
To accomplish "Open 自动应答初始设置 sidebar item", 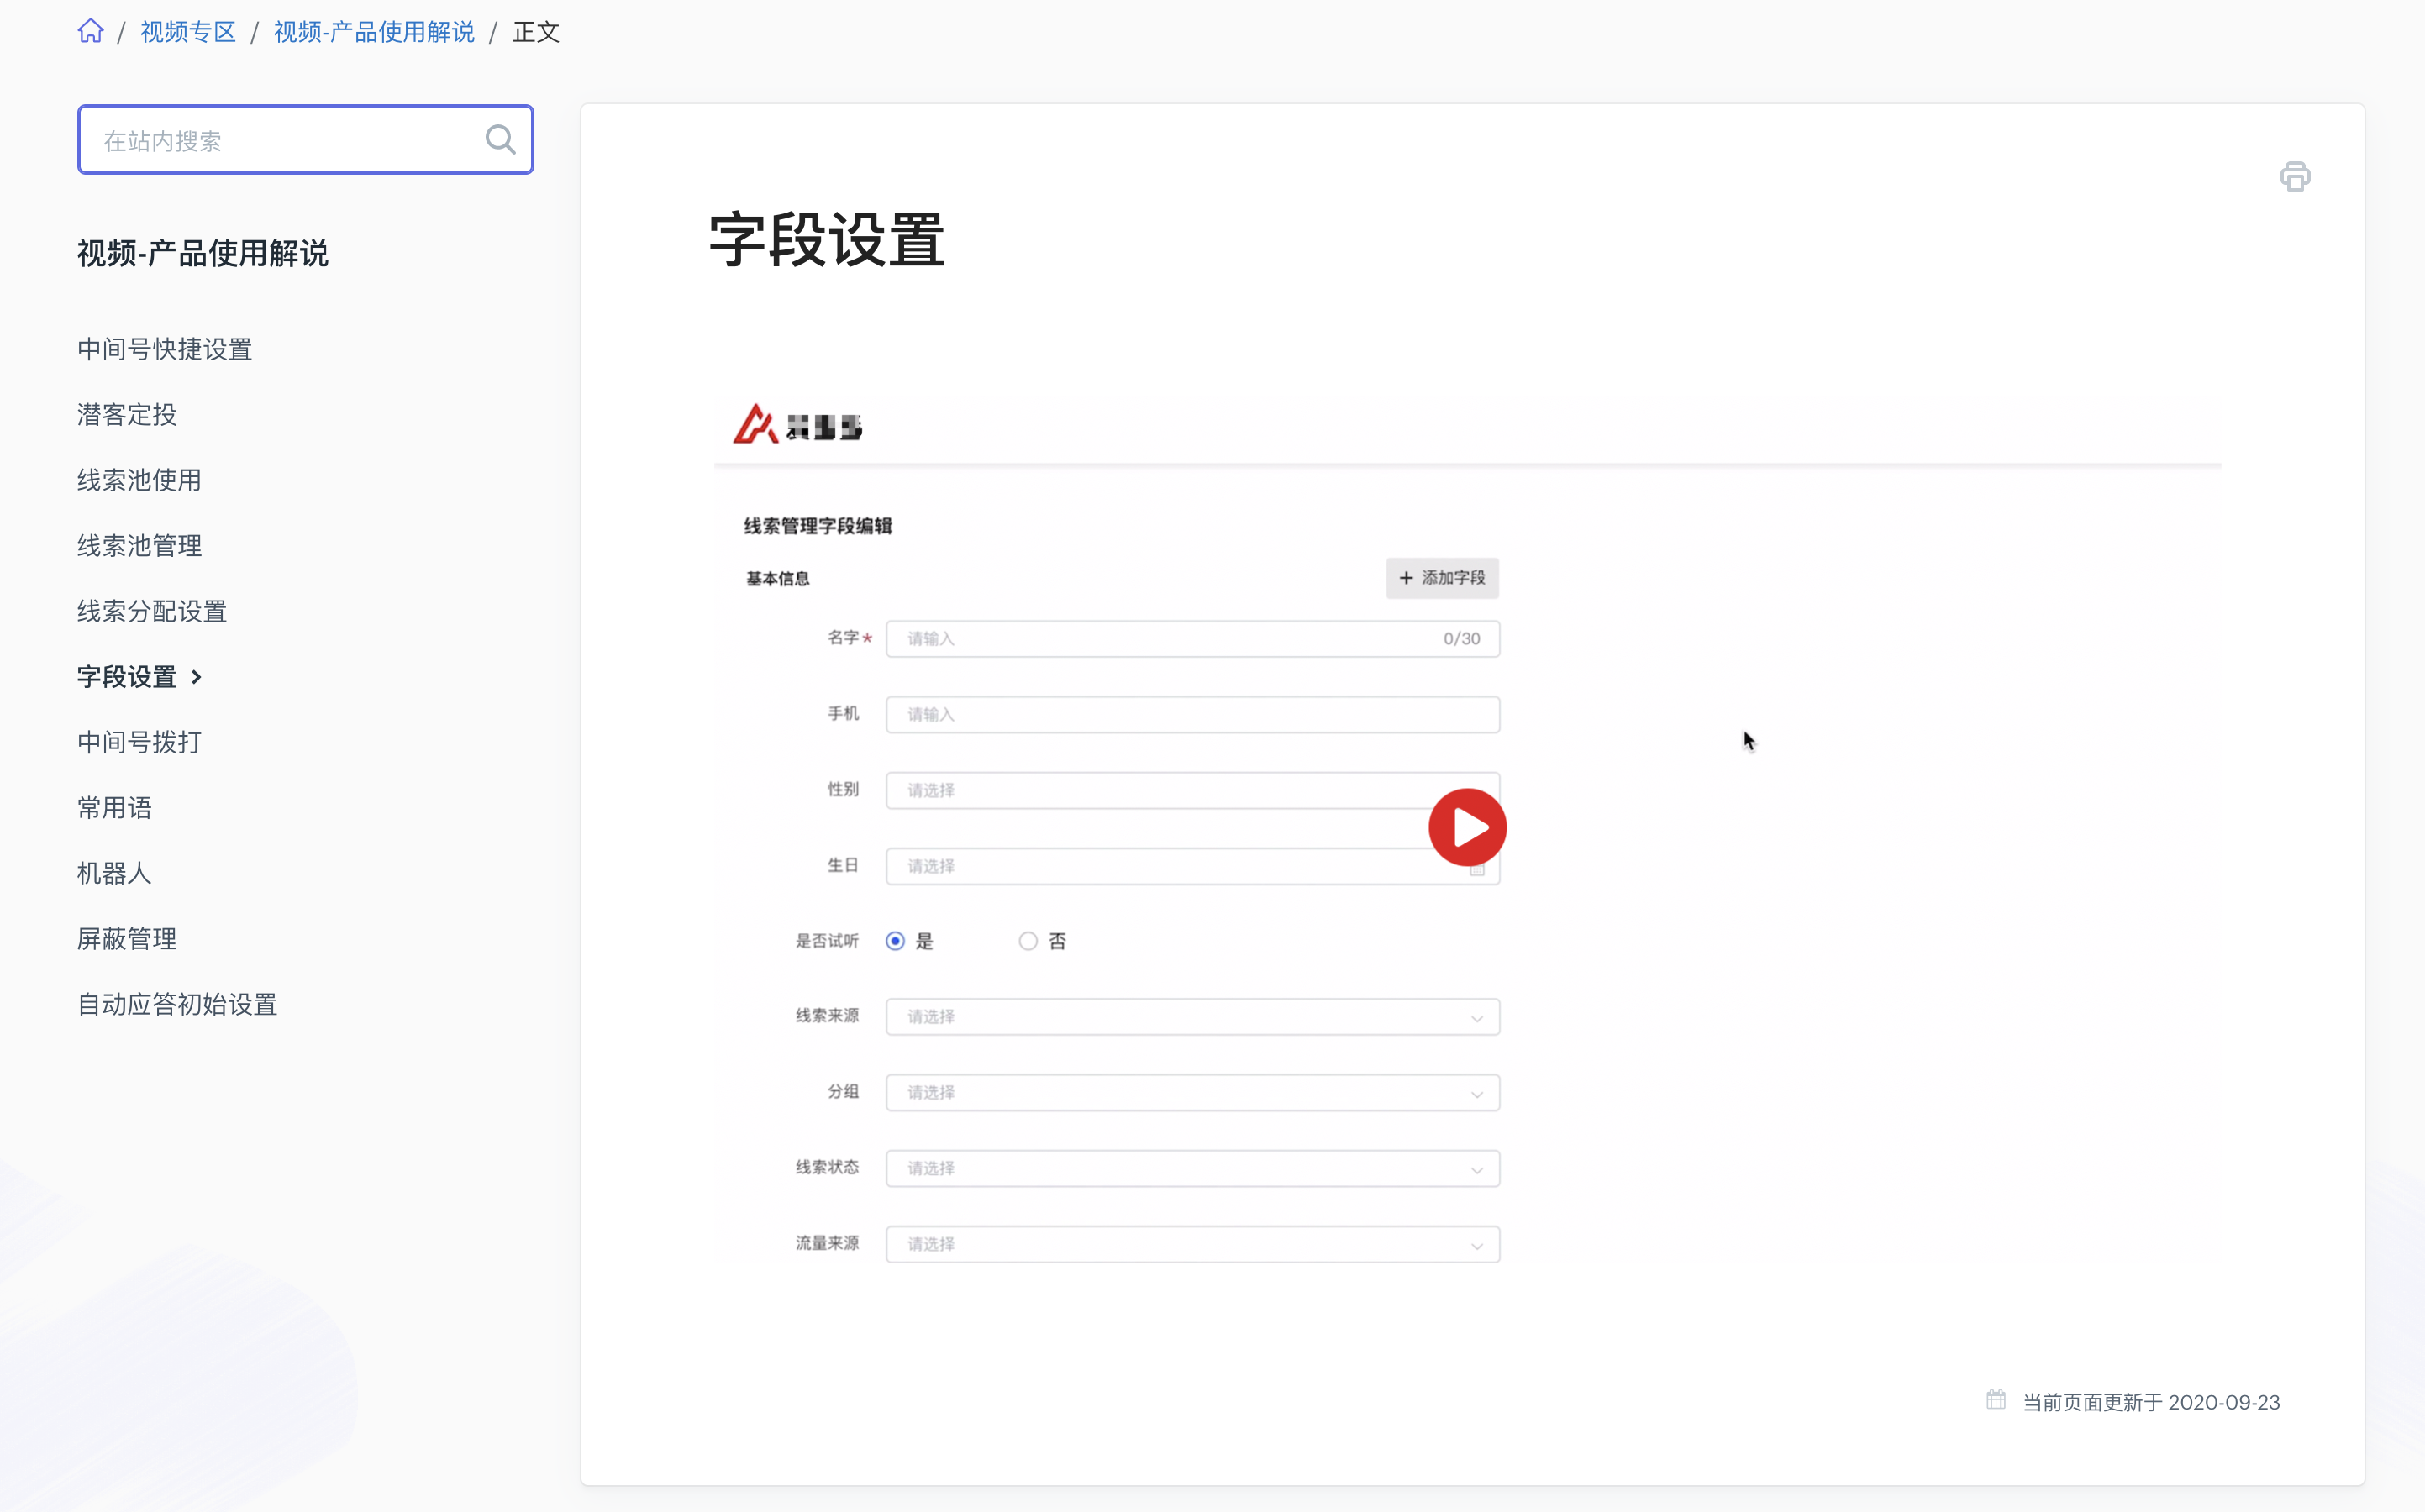I will 177,1004.
